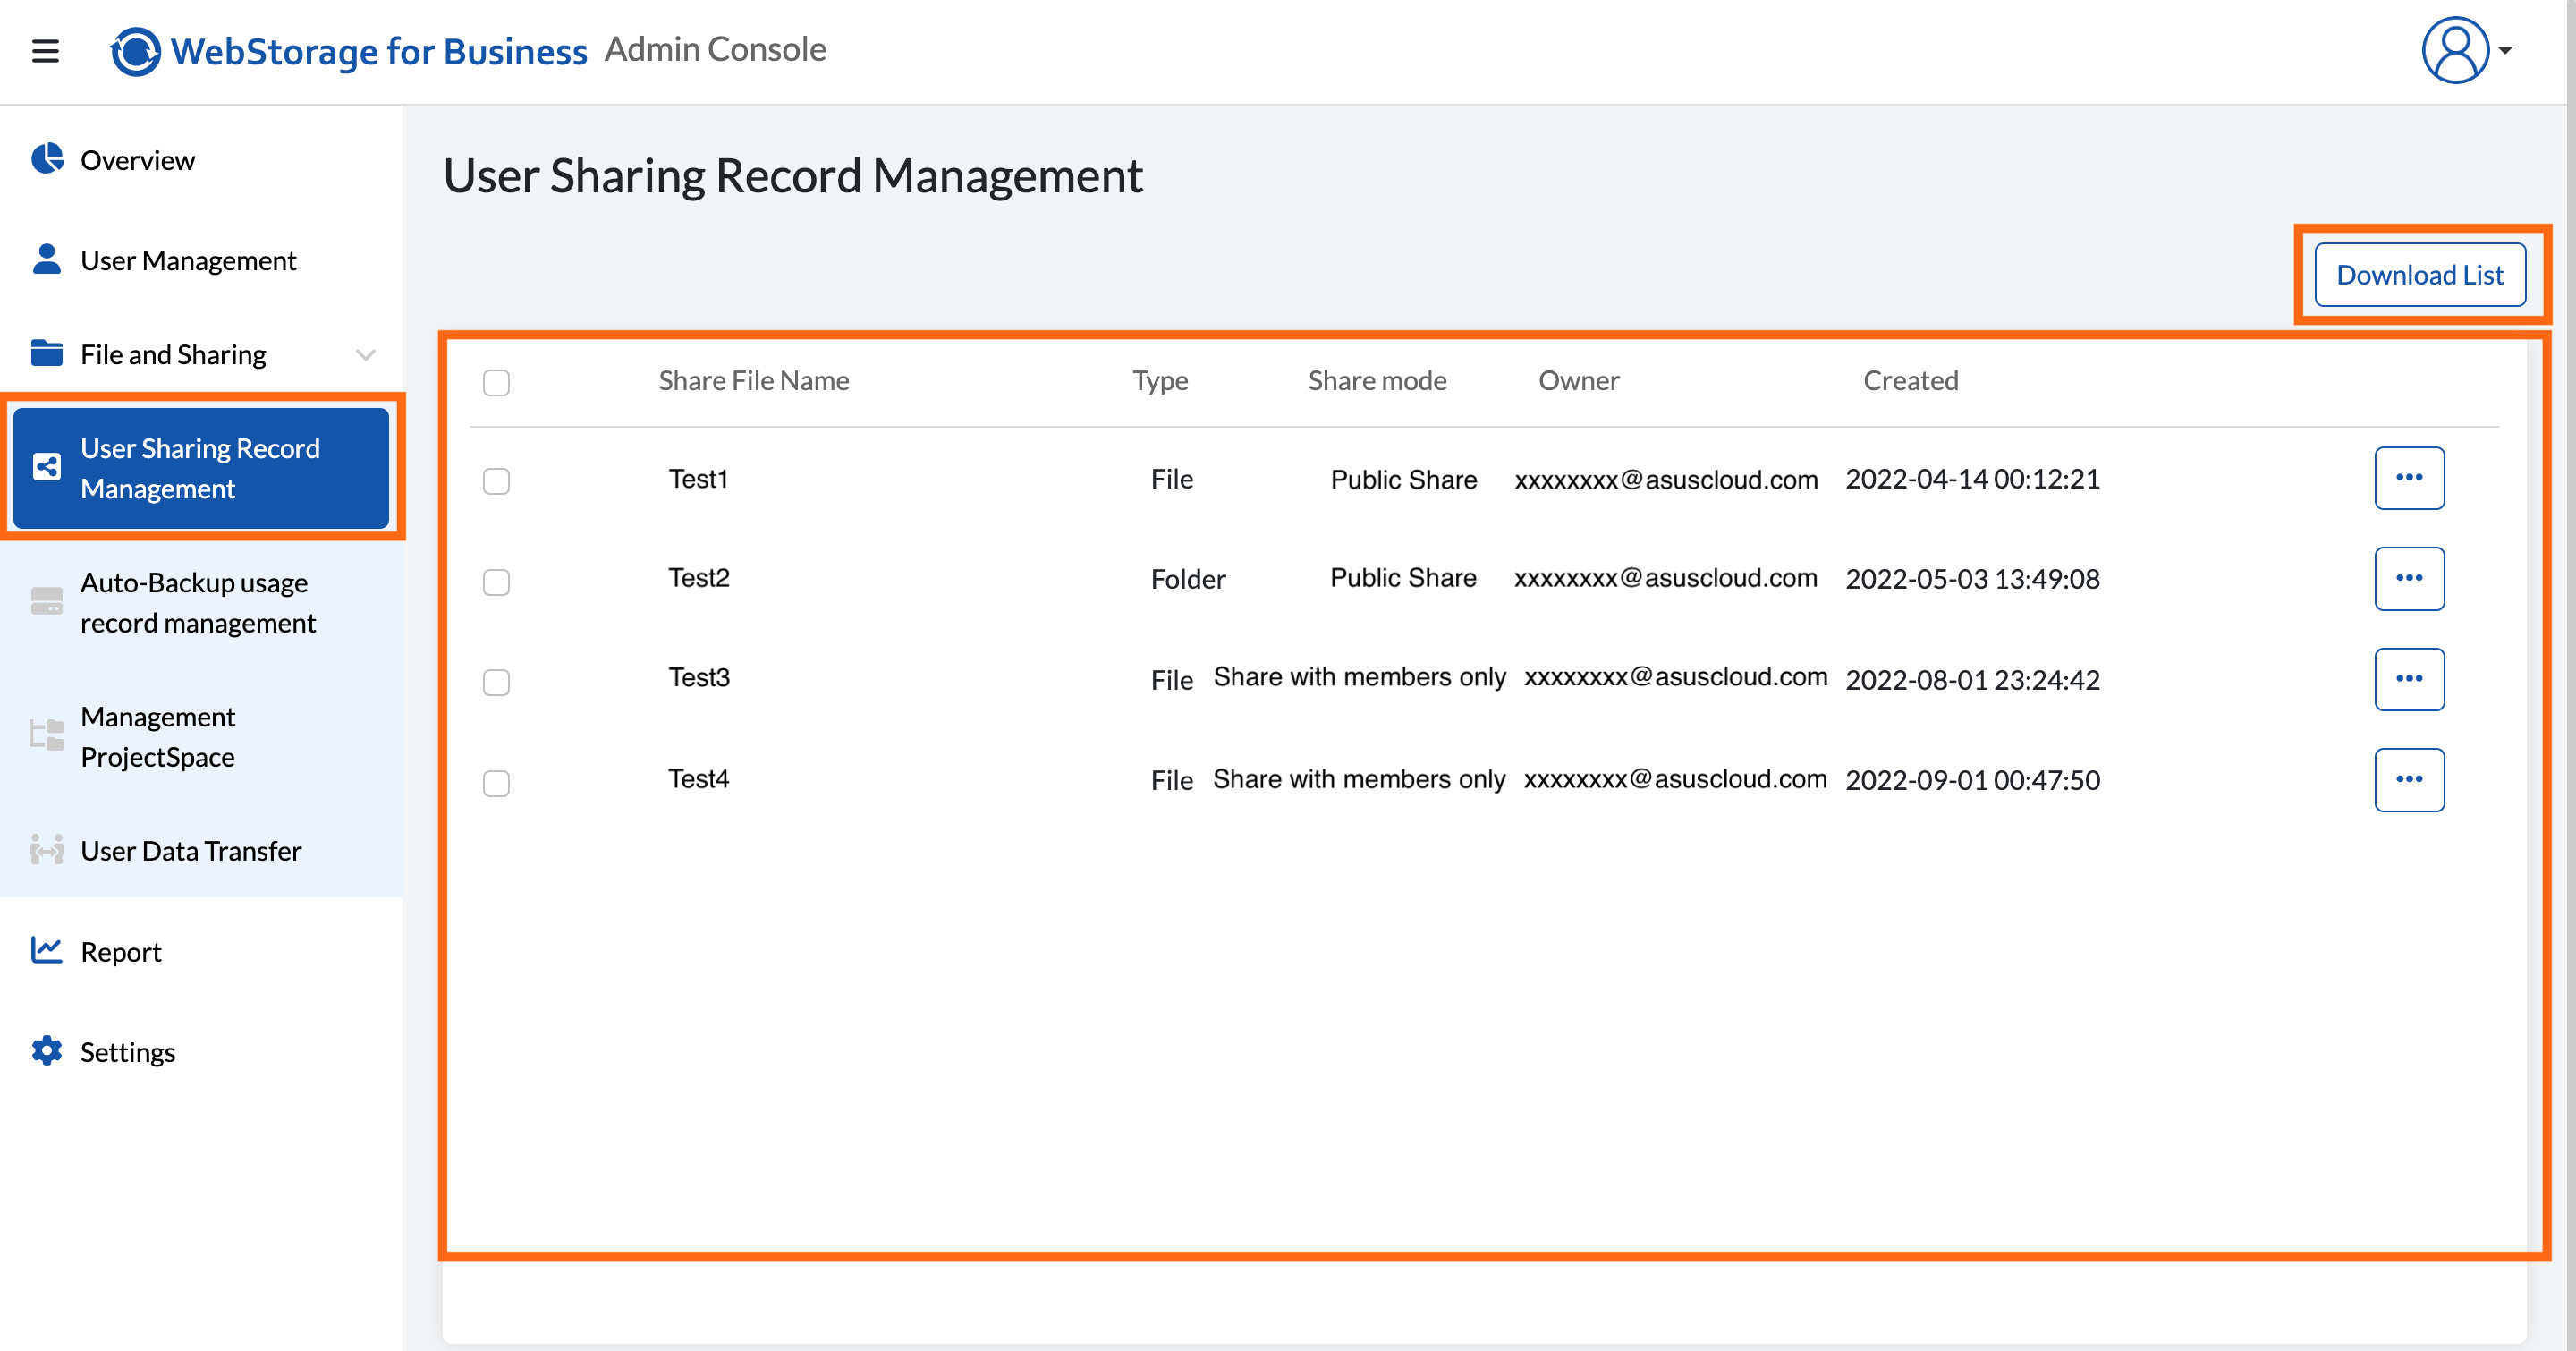This screenshot has width=2576, height=1351.
Task: Select User Sharing Record Management
Action: pyautogui.click(x=201, y=467)
